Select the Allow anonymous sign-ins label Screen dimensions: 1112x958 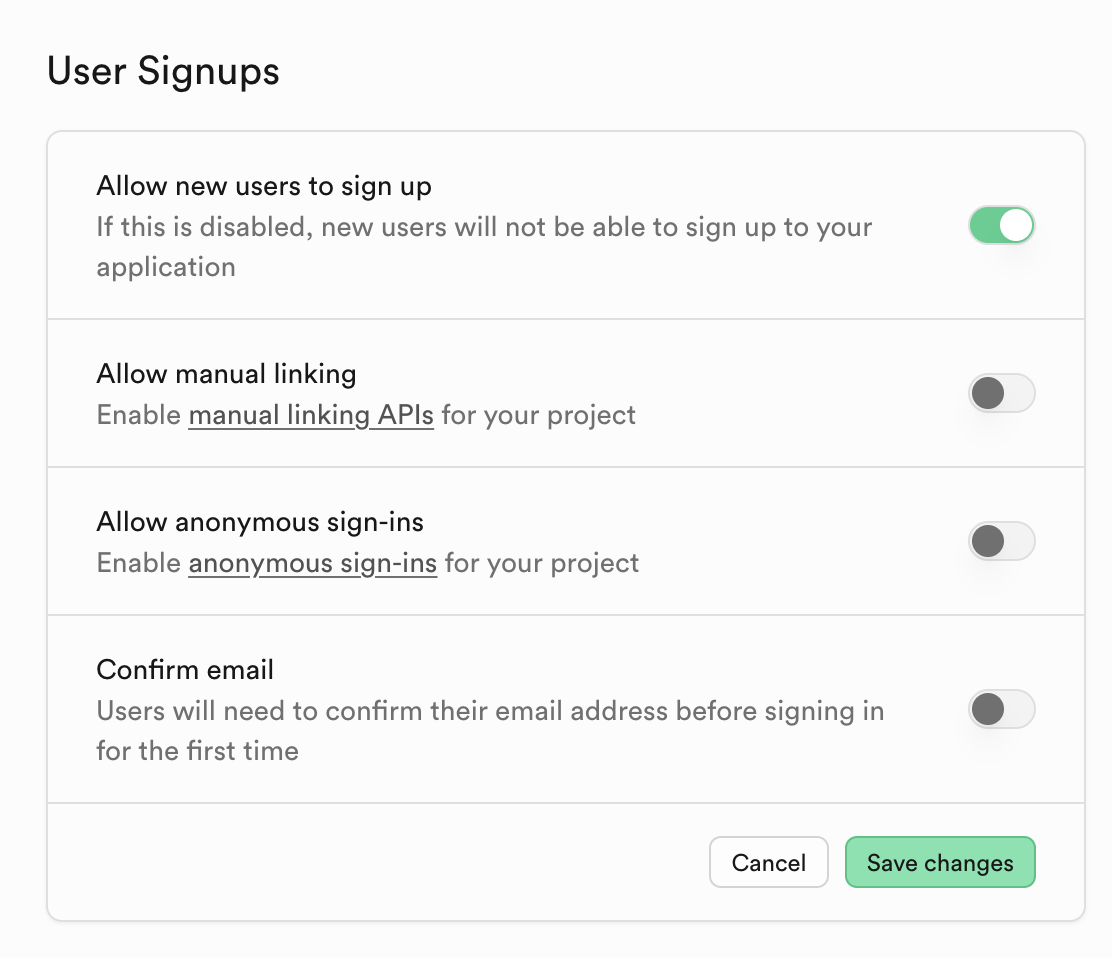pos(260,522)
